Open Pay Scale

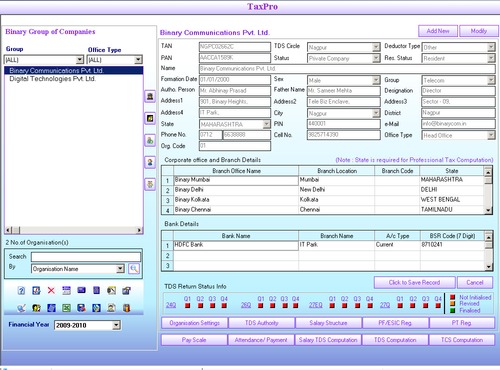point(194,340)
